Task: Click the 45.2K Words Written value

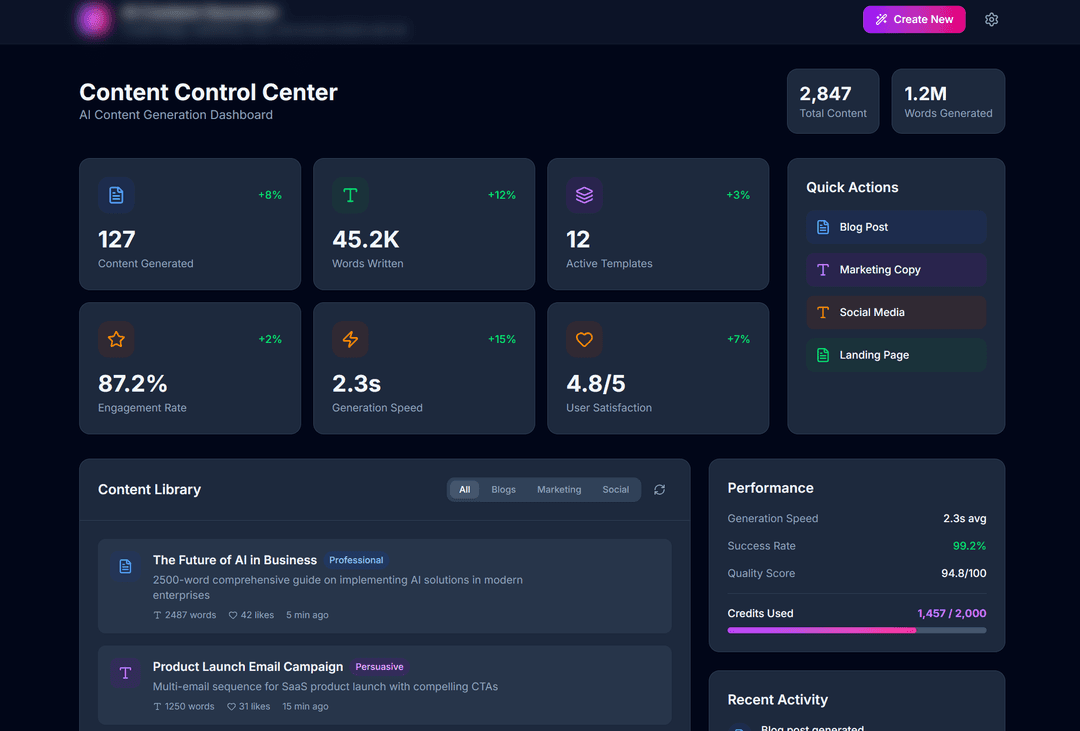Action: coord(366,240)
